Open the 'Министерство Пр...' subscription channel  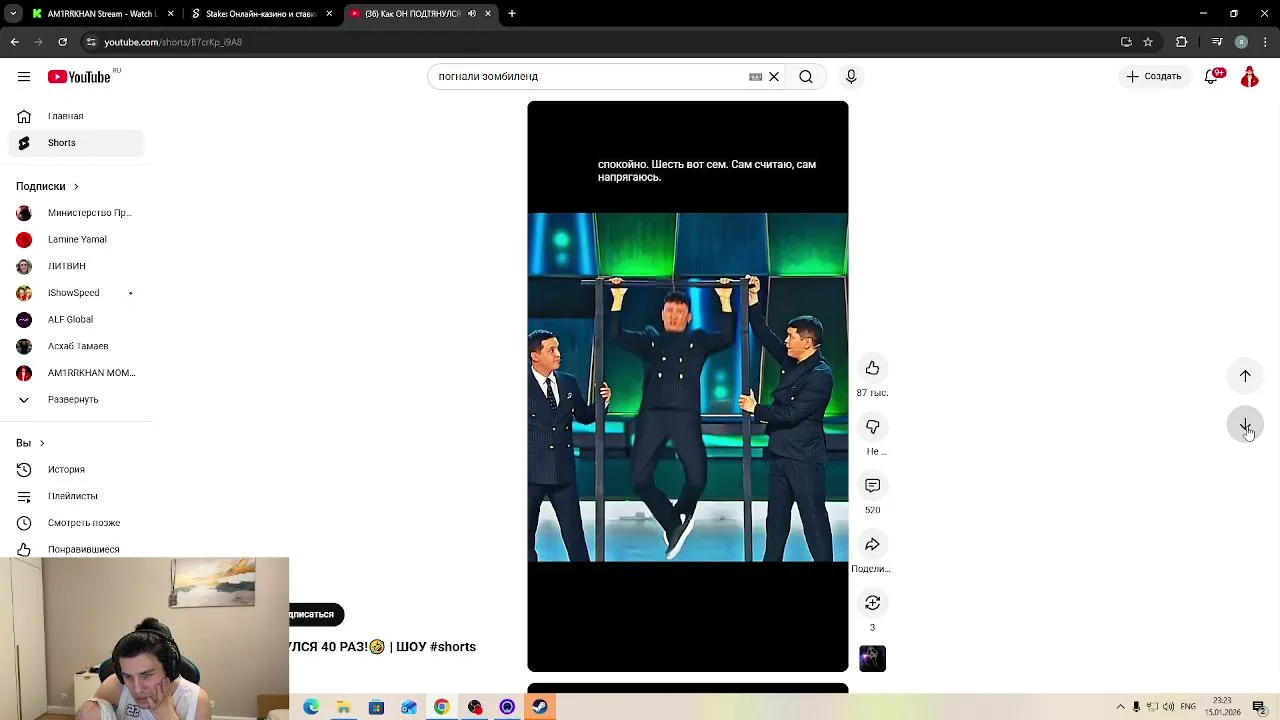point(76,213)
